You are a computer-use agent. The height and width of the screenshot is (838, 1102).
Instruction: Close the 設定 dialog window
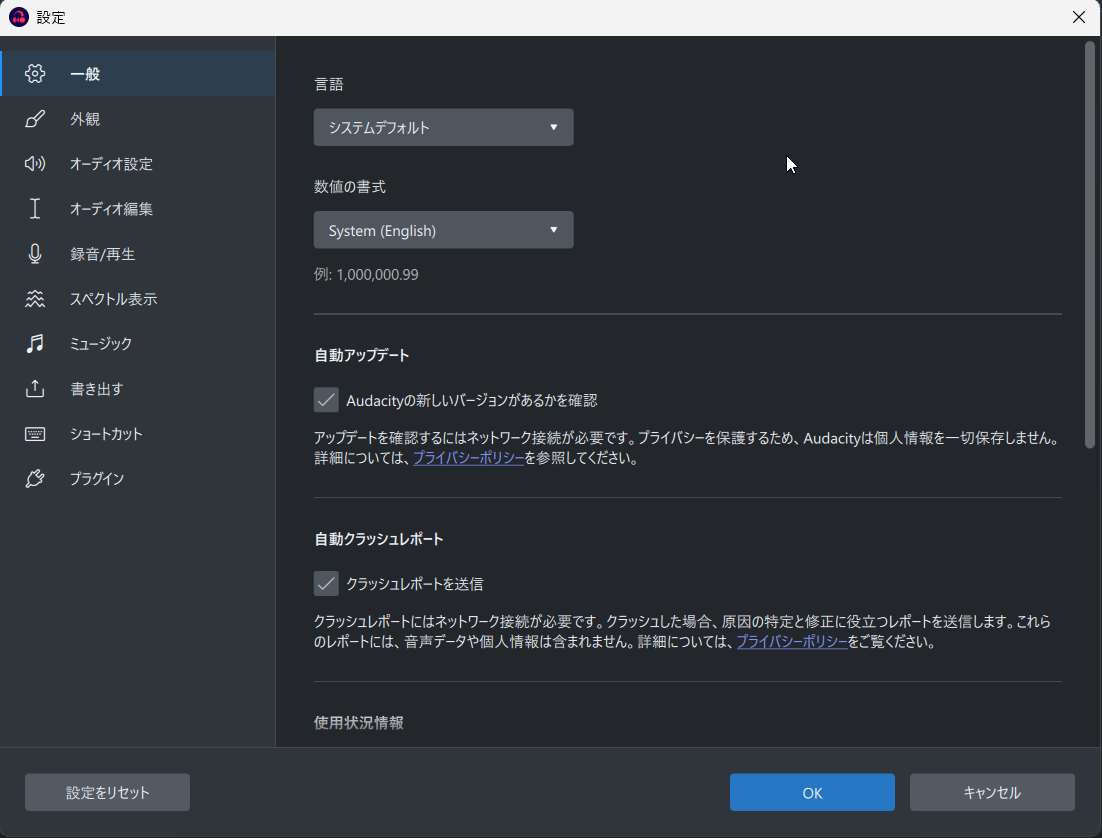1079,17
